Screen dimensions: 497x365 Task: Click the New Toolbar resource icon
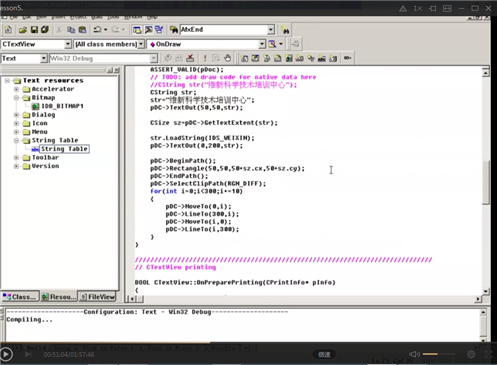click(x=300, y=58)
